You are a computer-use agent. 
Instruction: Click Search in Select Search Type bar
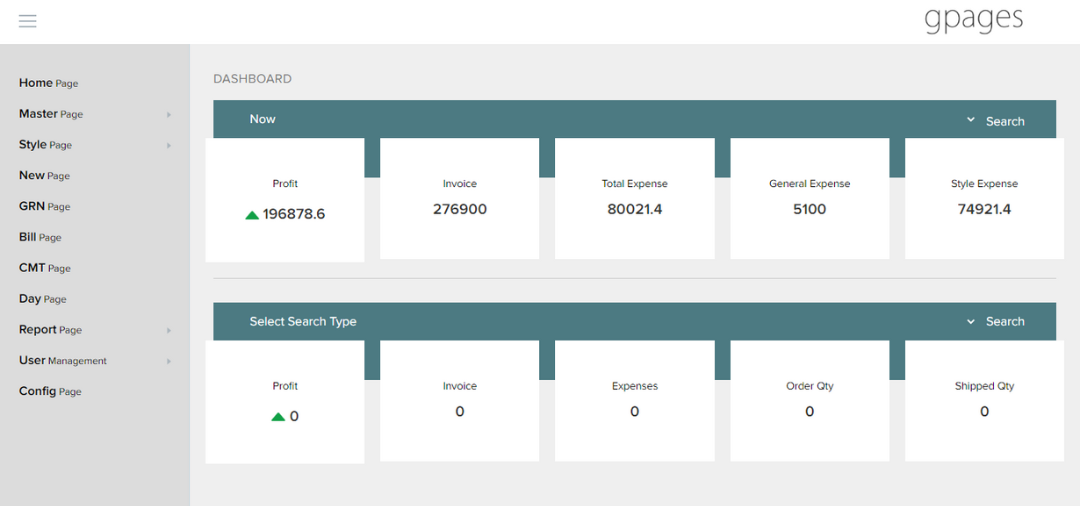[x=1005, y=321]
